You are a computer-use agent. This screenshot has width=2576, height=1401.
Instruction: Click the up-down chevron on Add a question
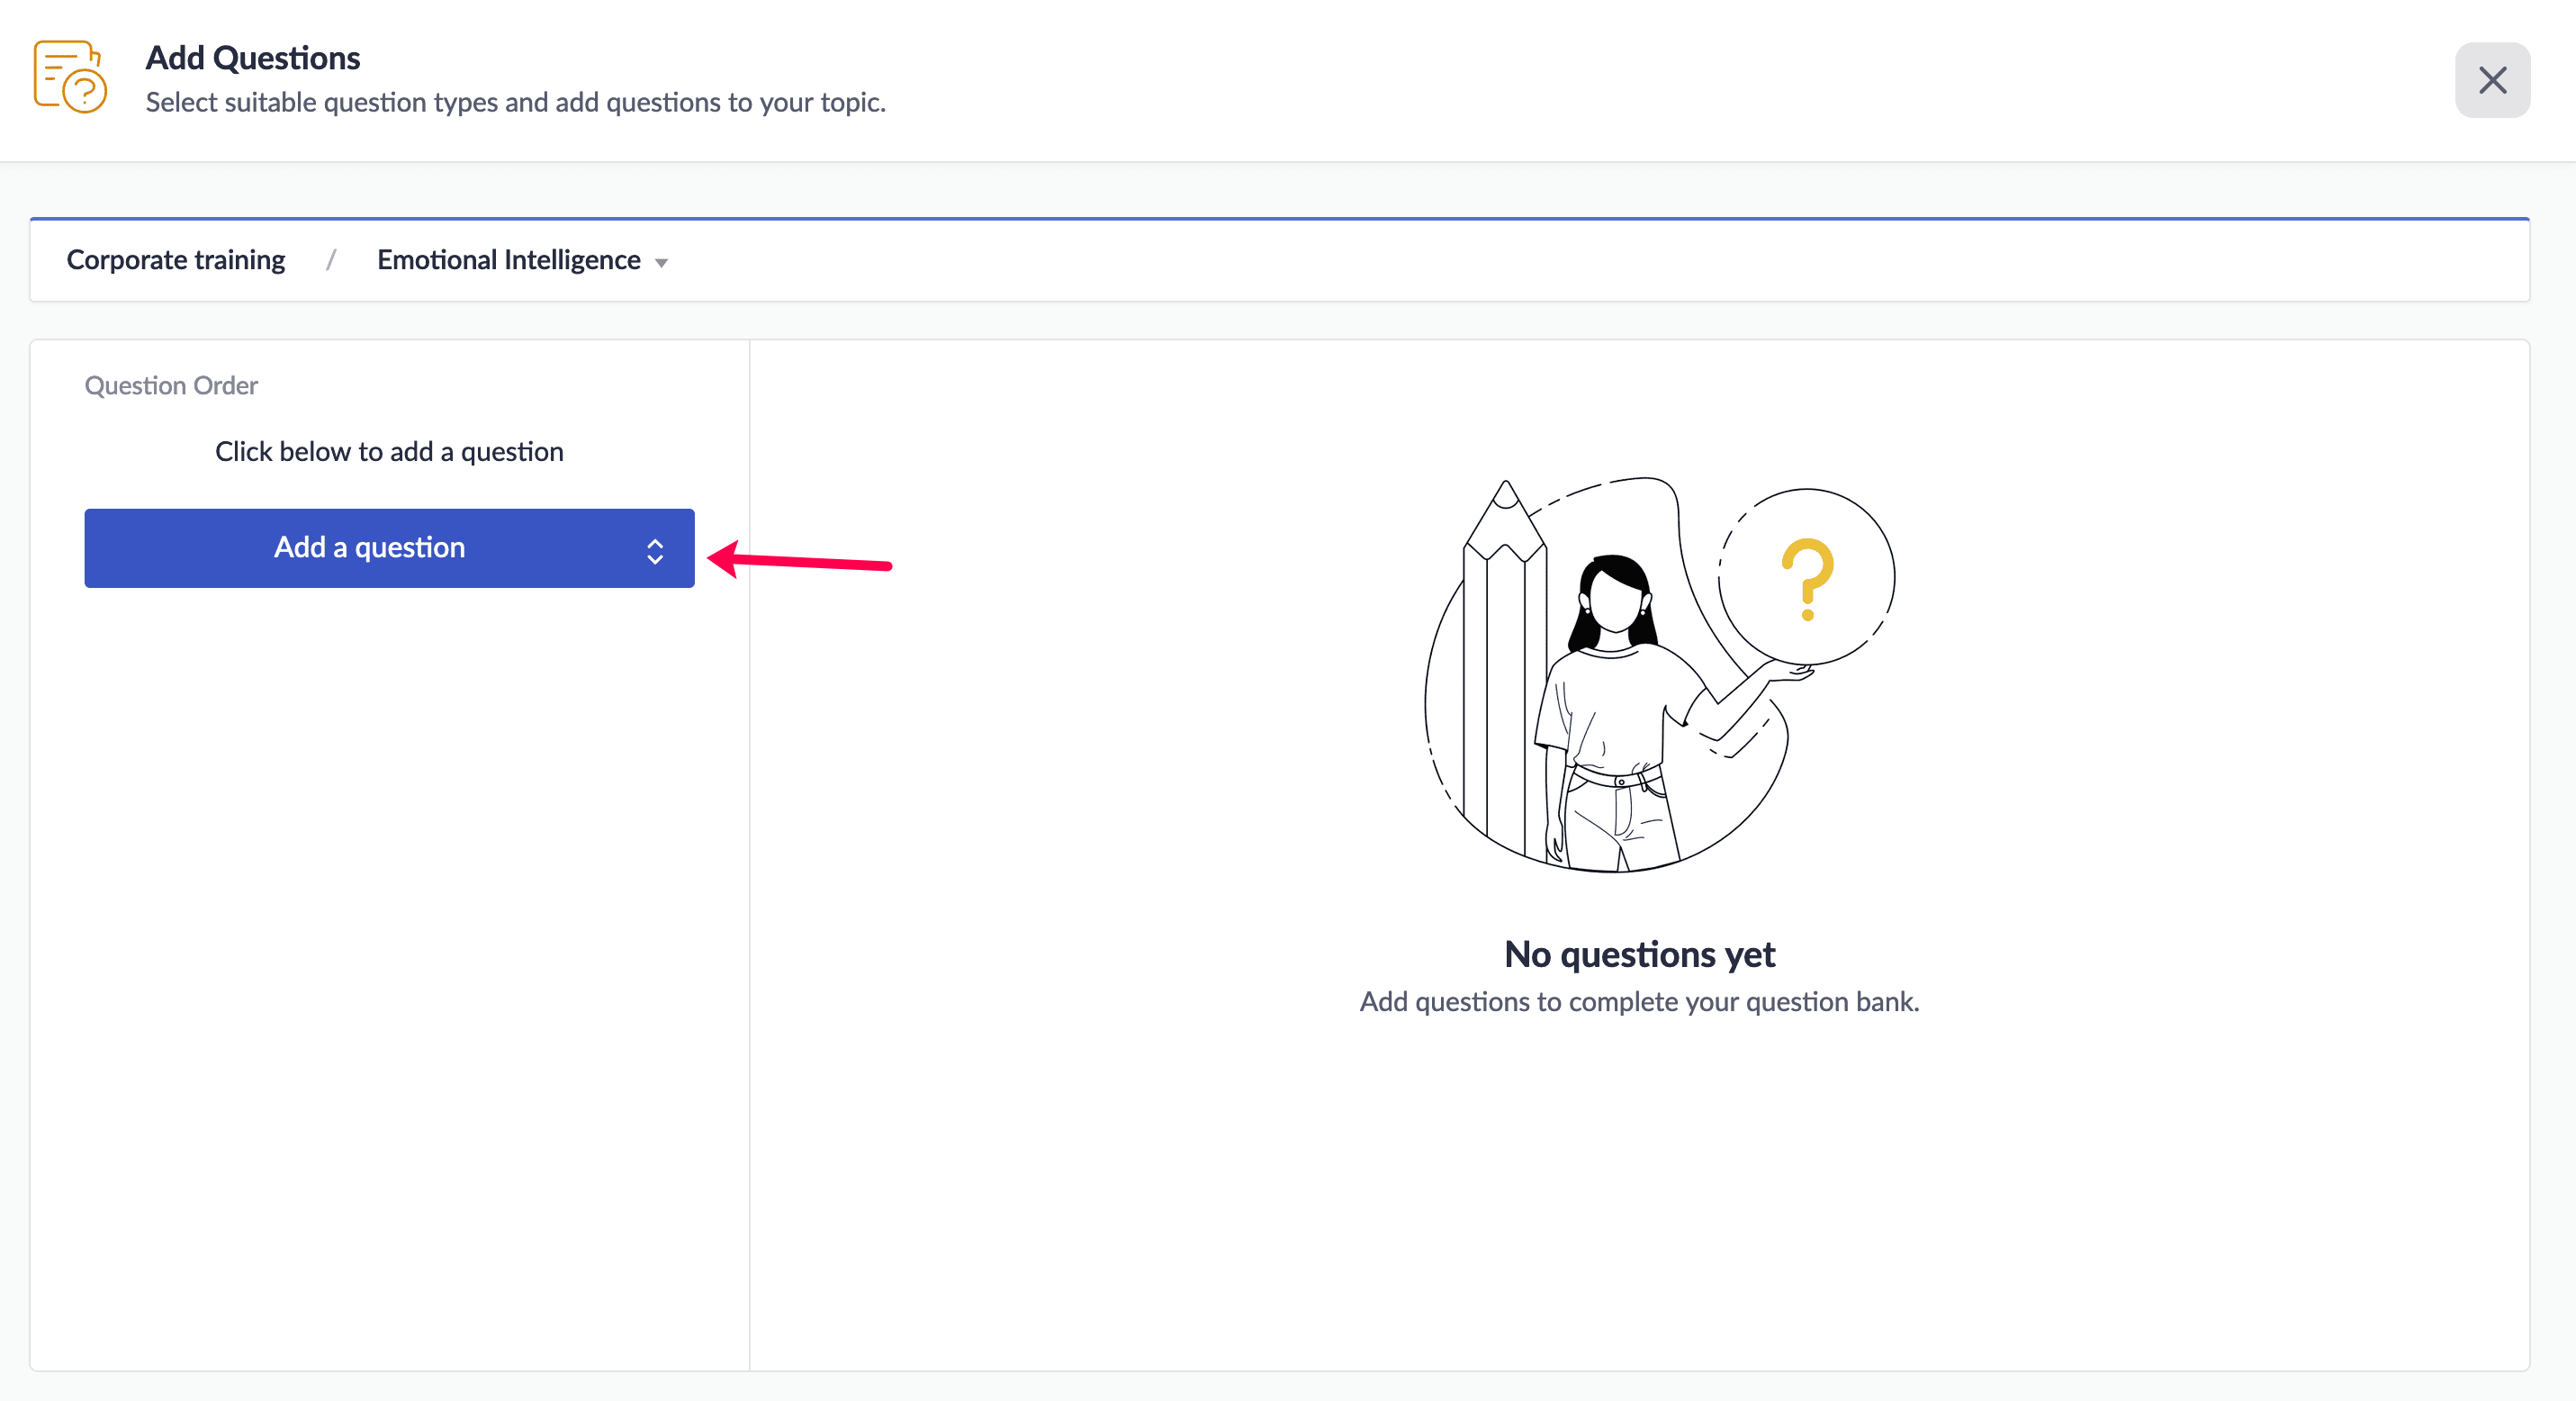tap(655, 551)
